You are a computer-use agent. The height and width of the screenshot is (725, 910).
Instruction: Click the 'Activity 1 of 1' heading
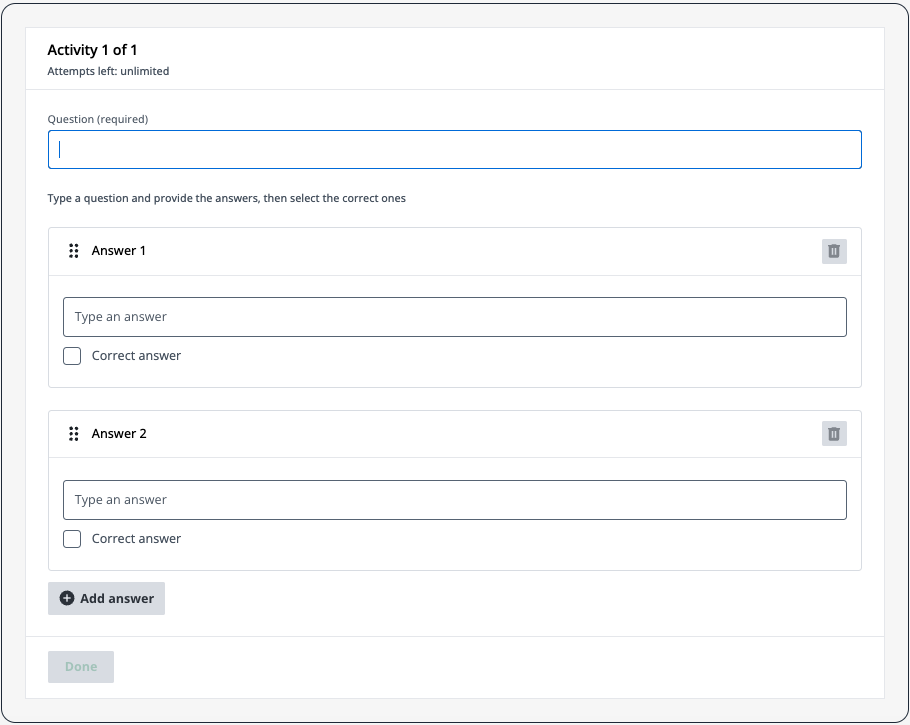(92, 50)
